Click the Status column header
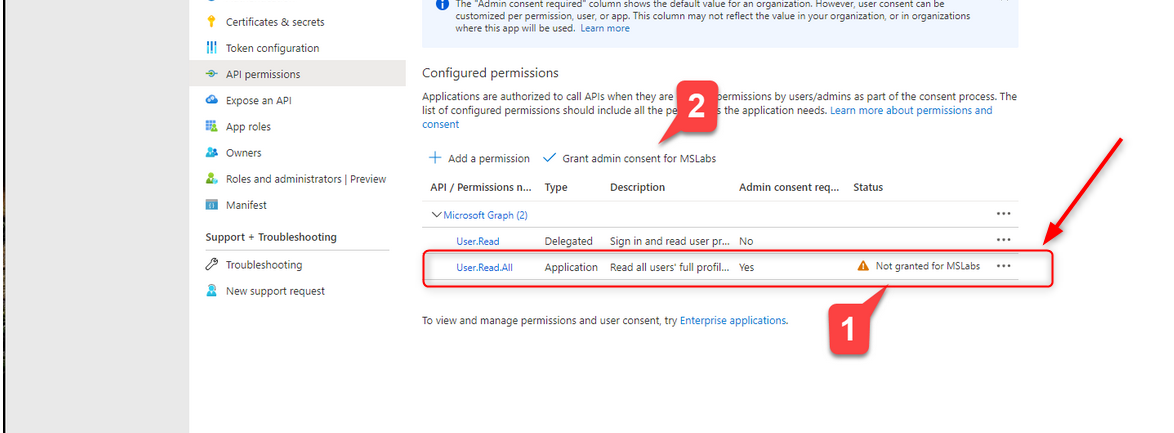The height and width of the screenshot is (433, 1174). pos(869,187)
